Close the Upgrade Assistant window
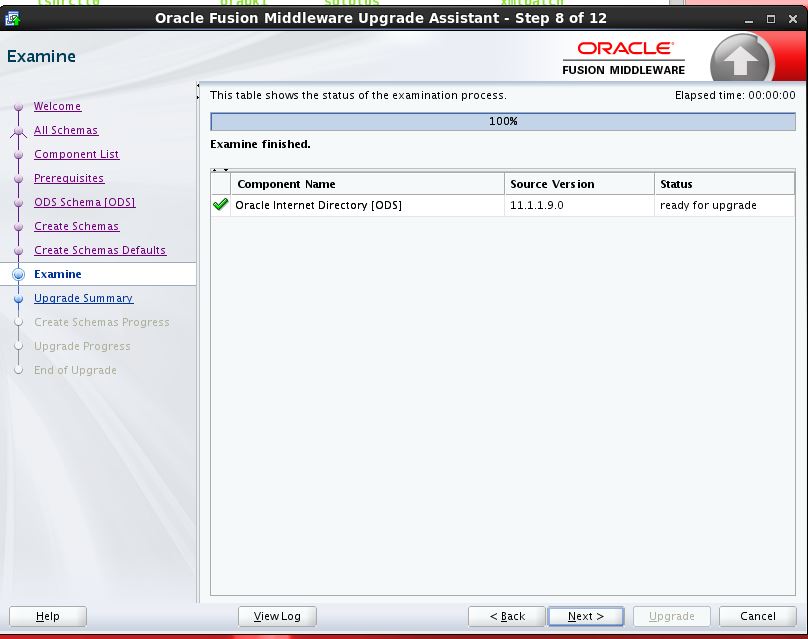This screenshot has height=639, width=808. (793, 19)
